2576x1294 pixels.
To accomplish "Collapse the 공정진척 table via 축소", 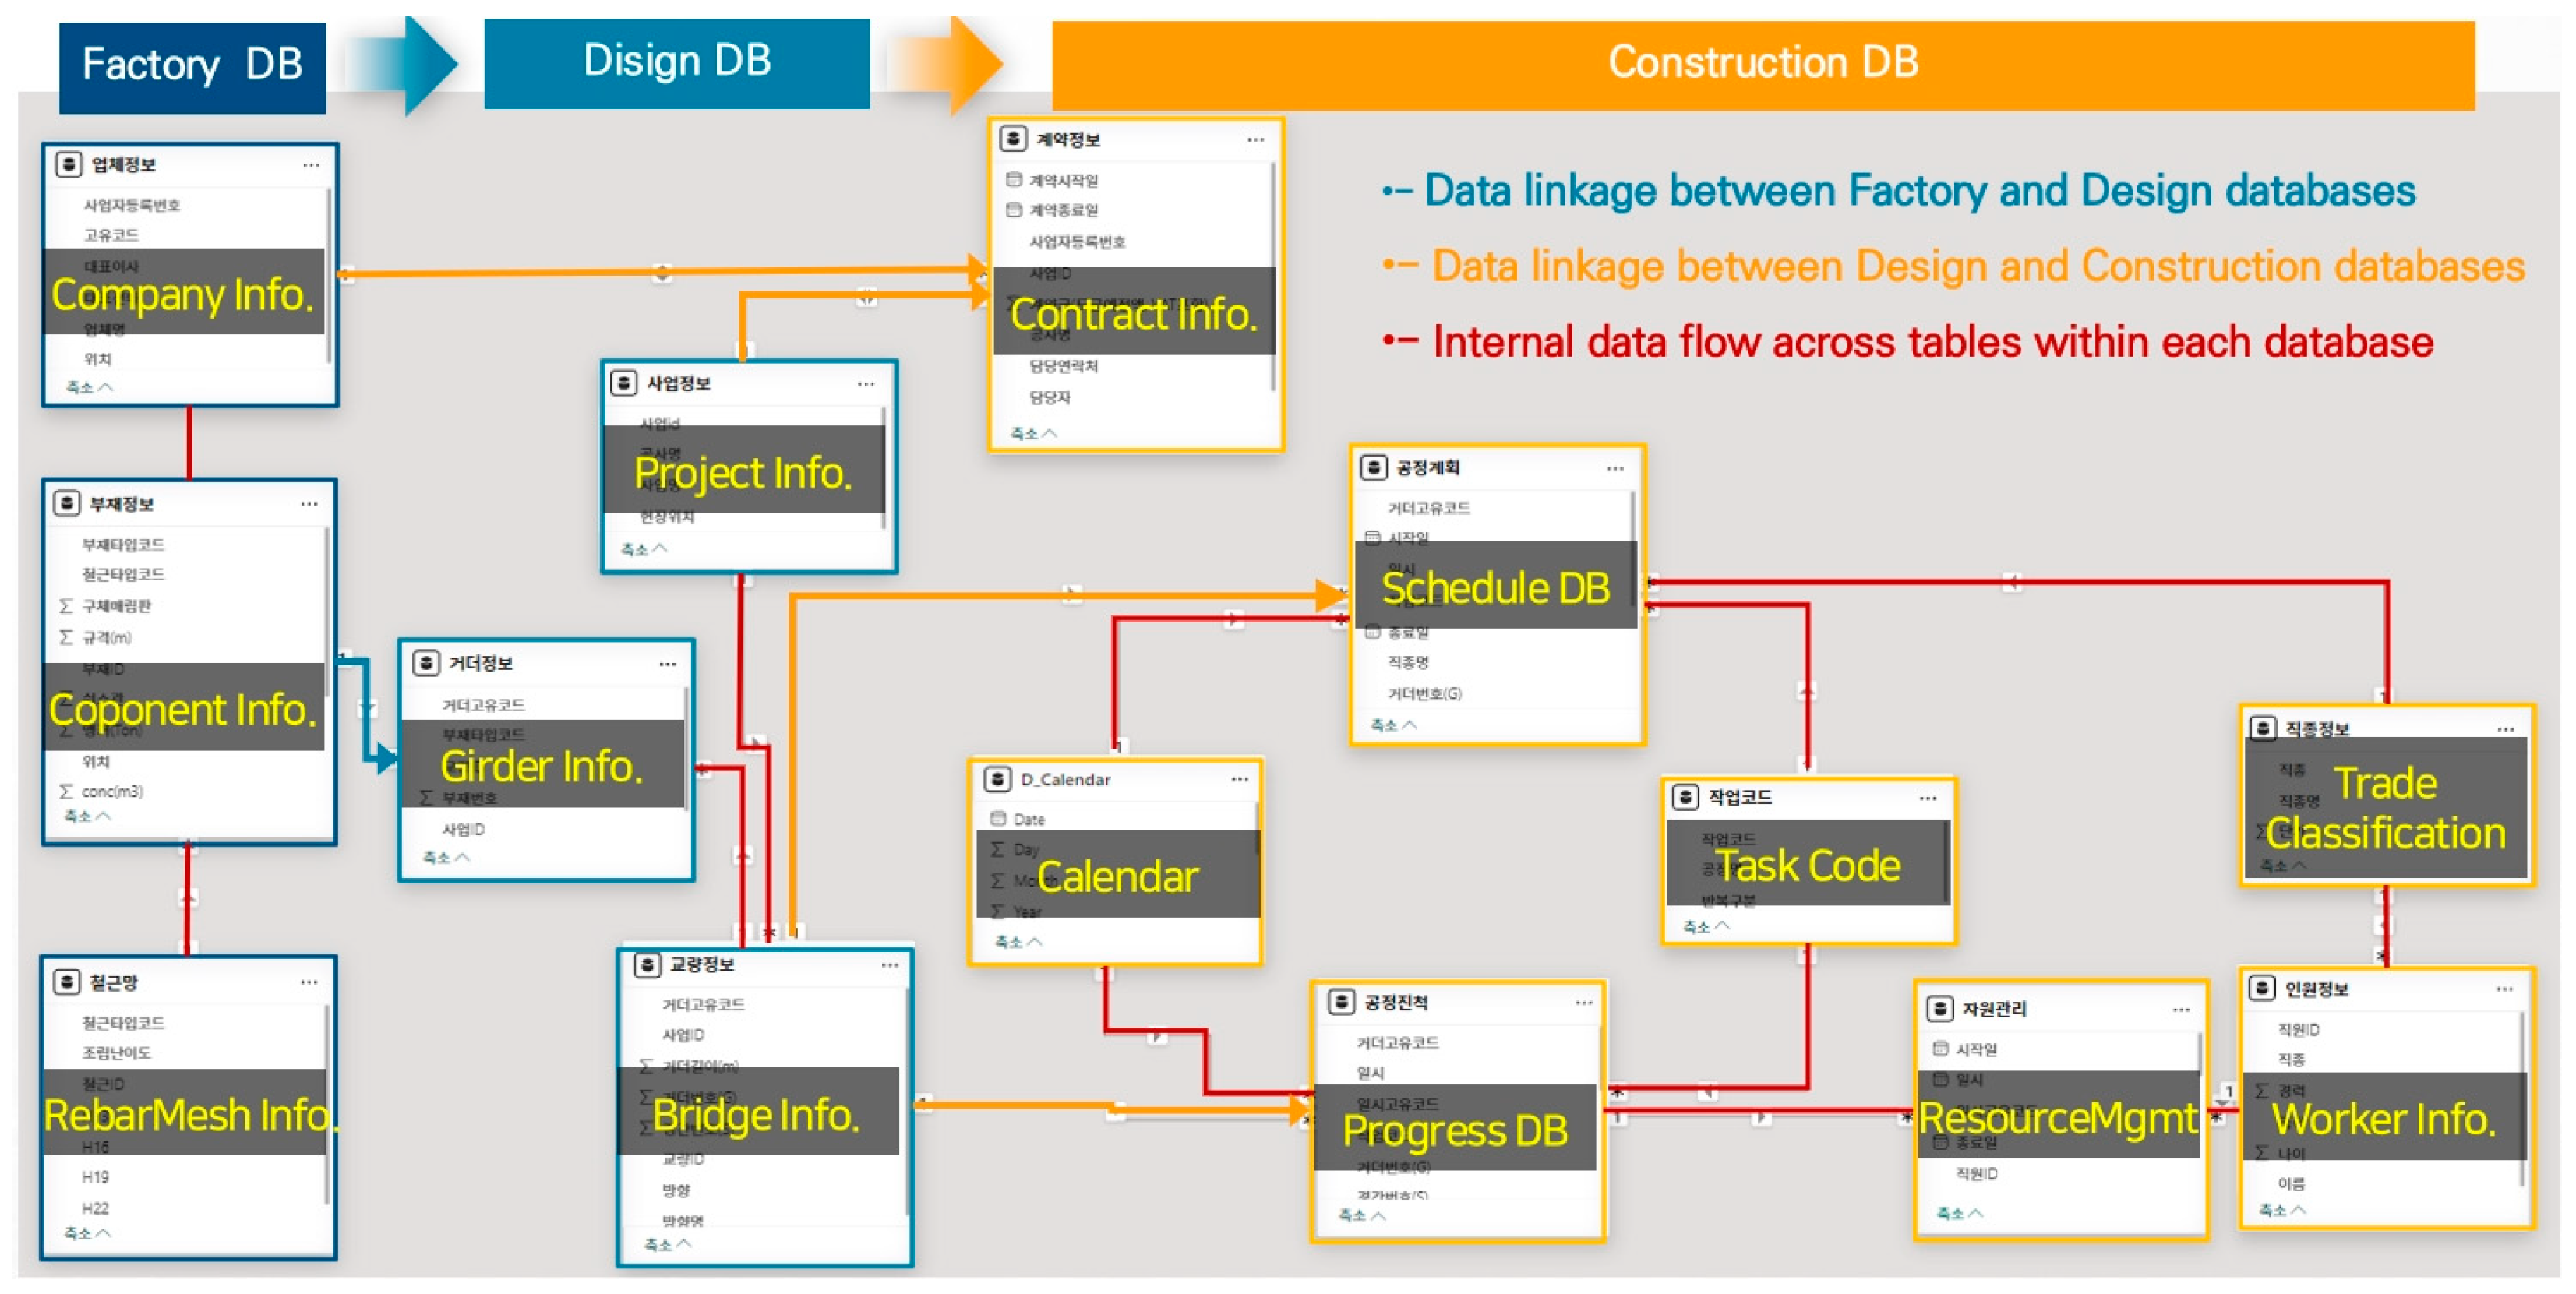I will coord(1361,1215).
